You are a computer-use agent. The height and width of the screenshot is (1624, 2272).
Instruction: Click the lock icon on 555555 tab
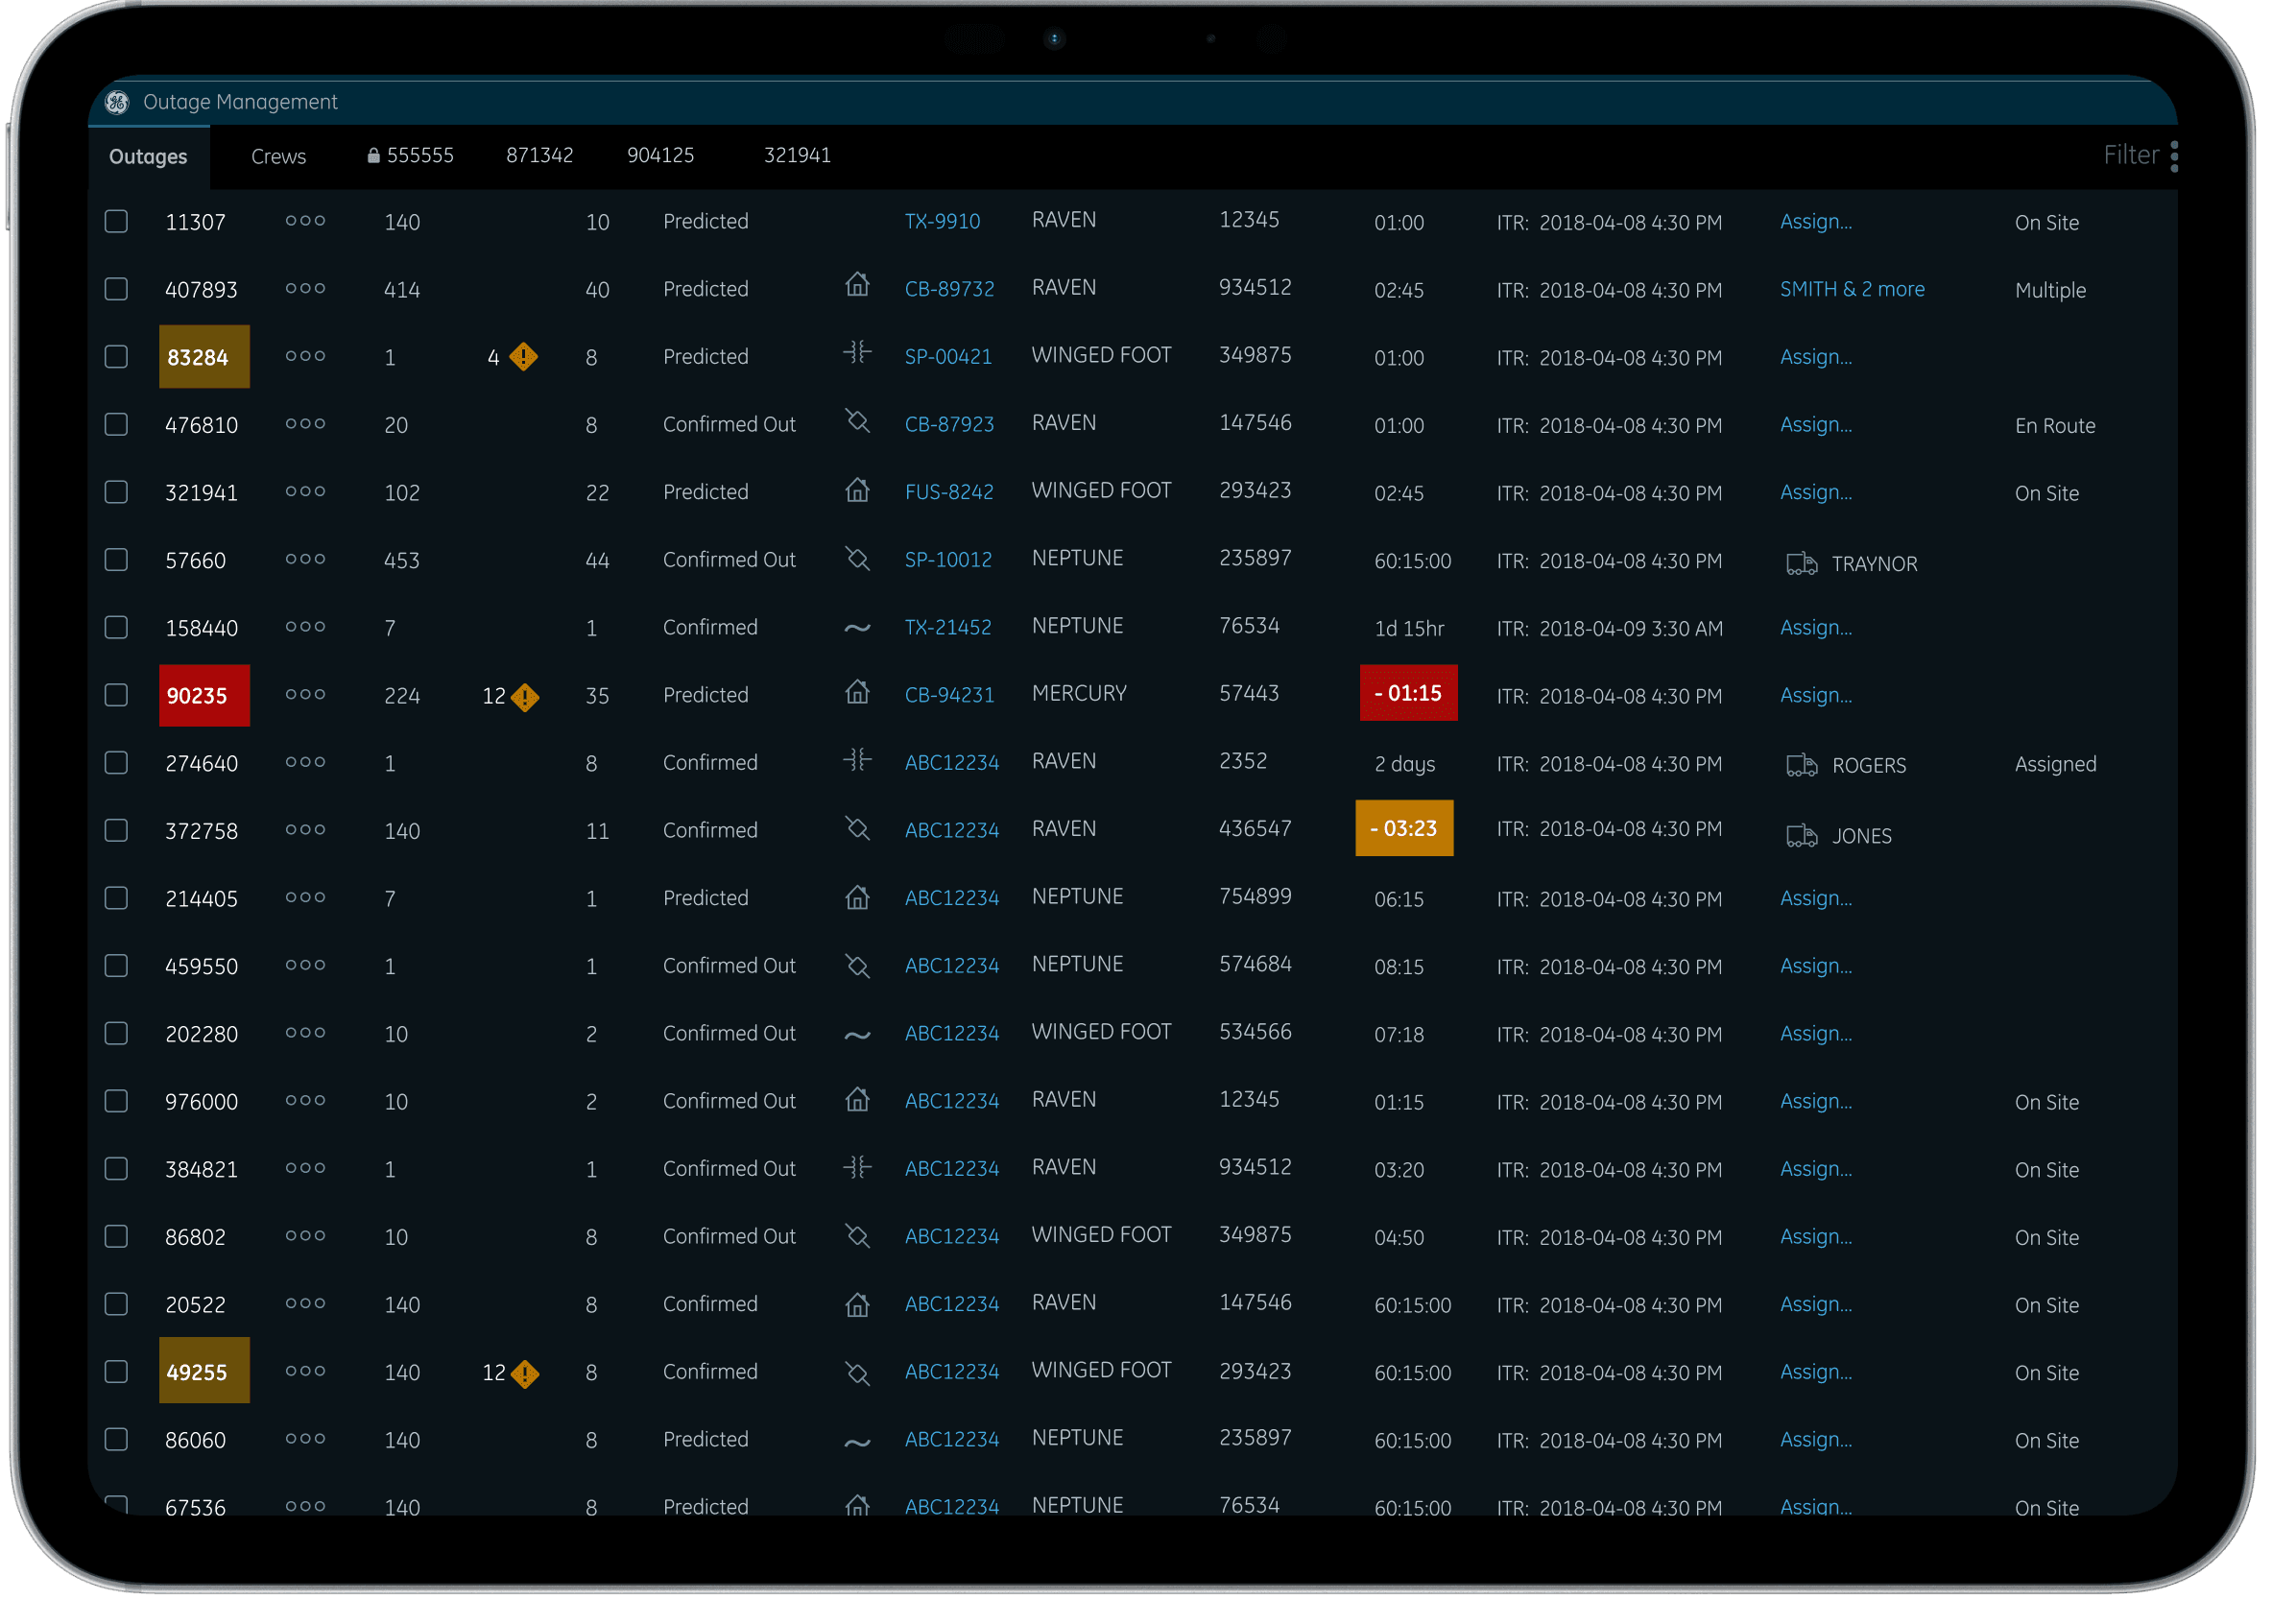pyautogui.click(x=373, y=156)
